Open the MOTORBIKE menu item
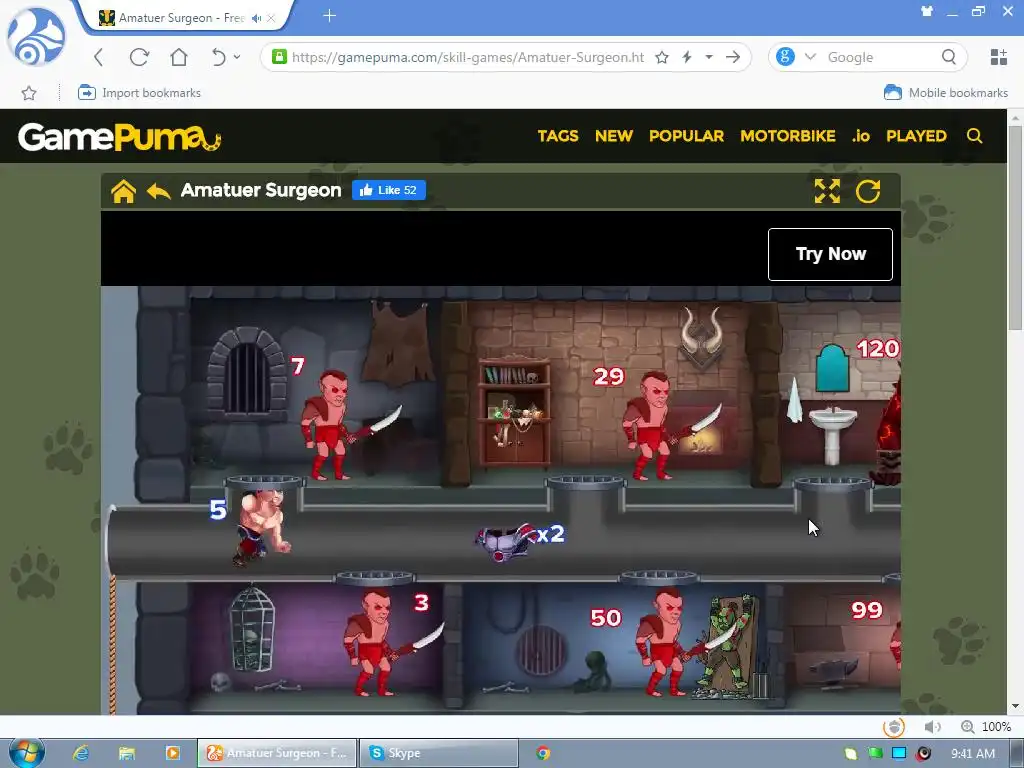 788,136
